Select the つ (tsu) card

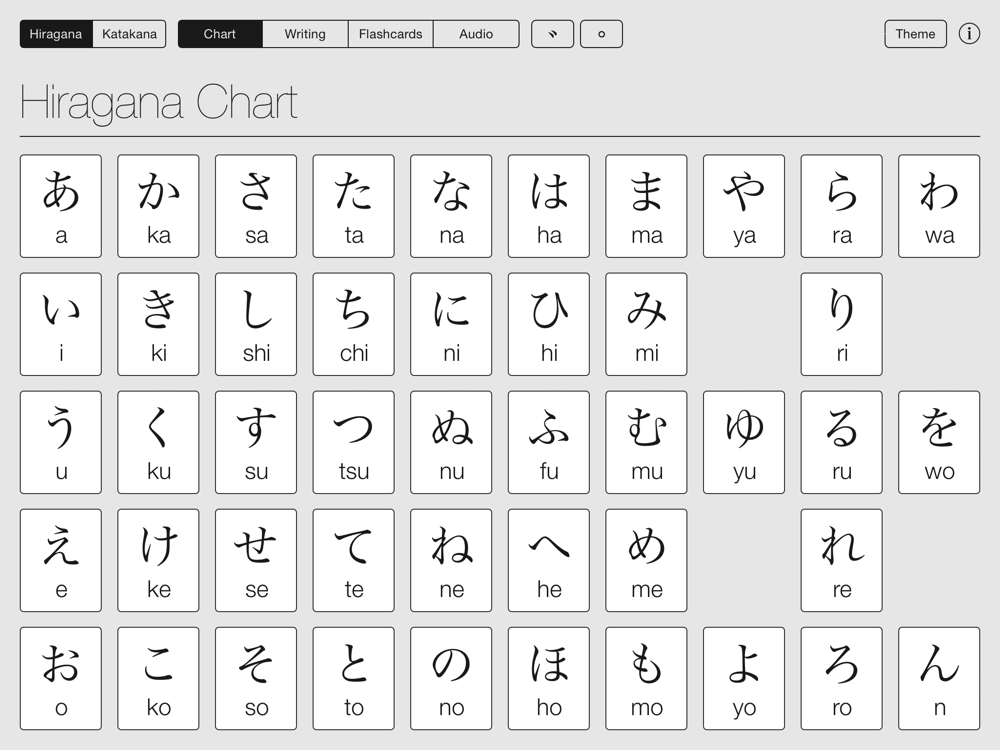(x=353, y=442)
